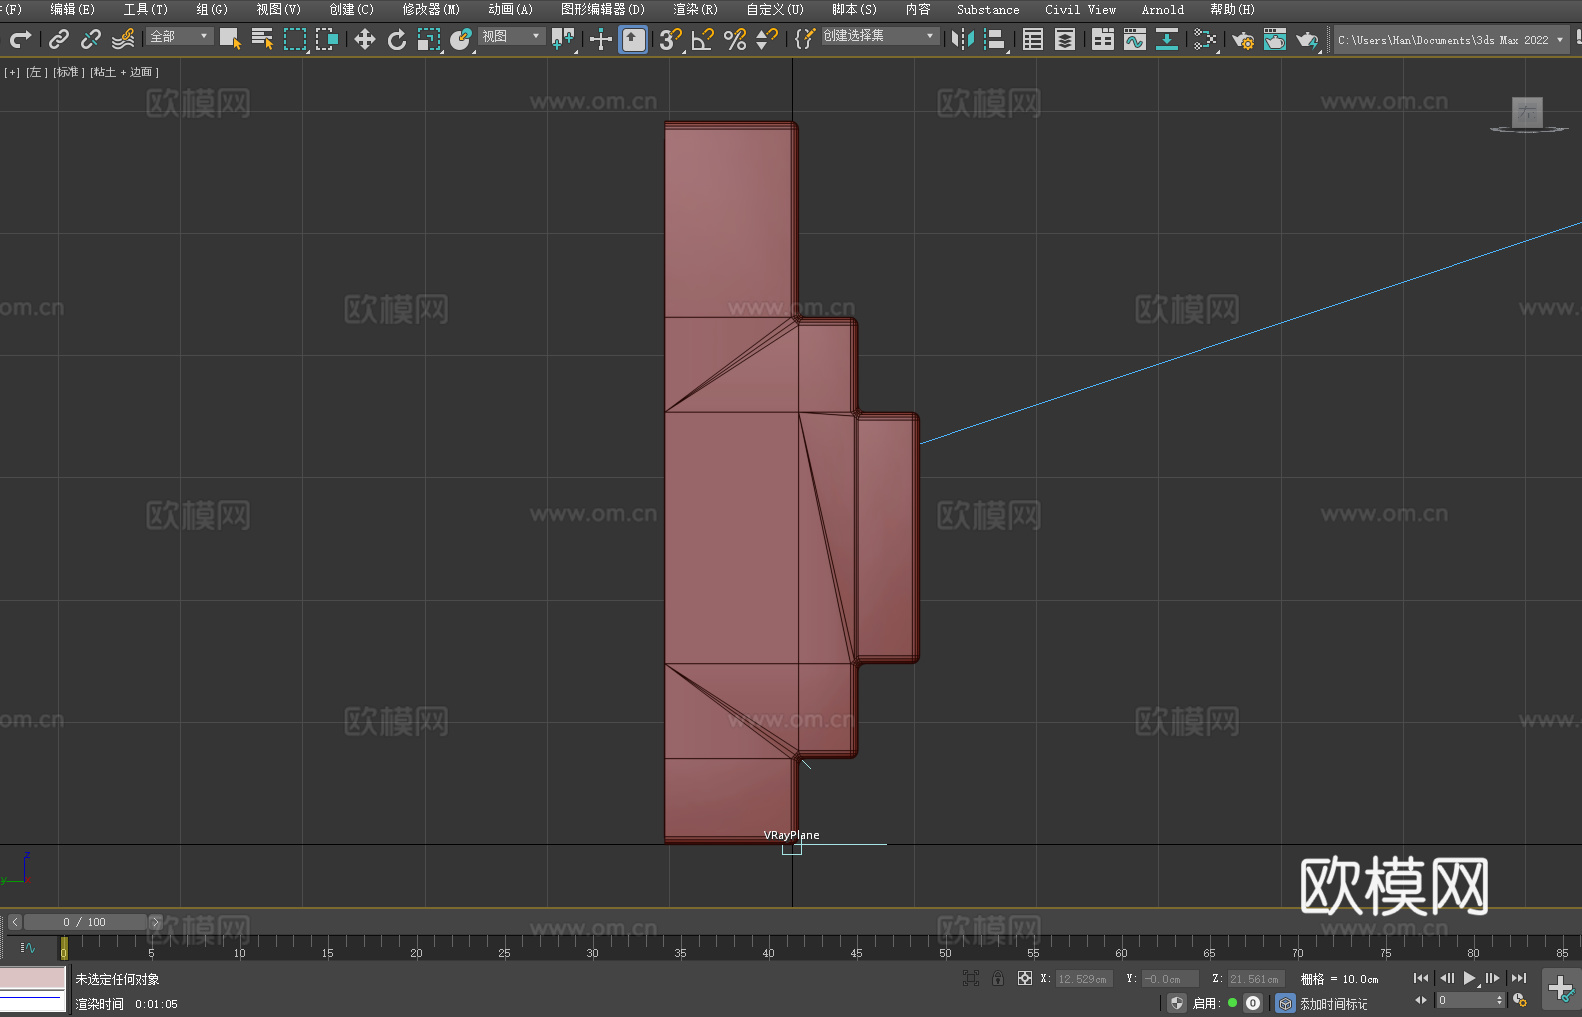Click the Mirror tool icon
Image resolution: width=1582 pixels, height=1017 pixels.
(963, 39)
